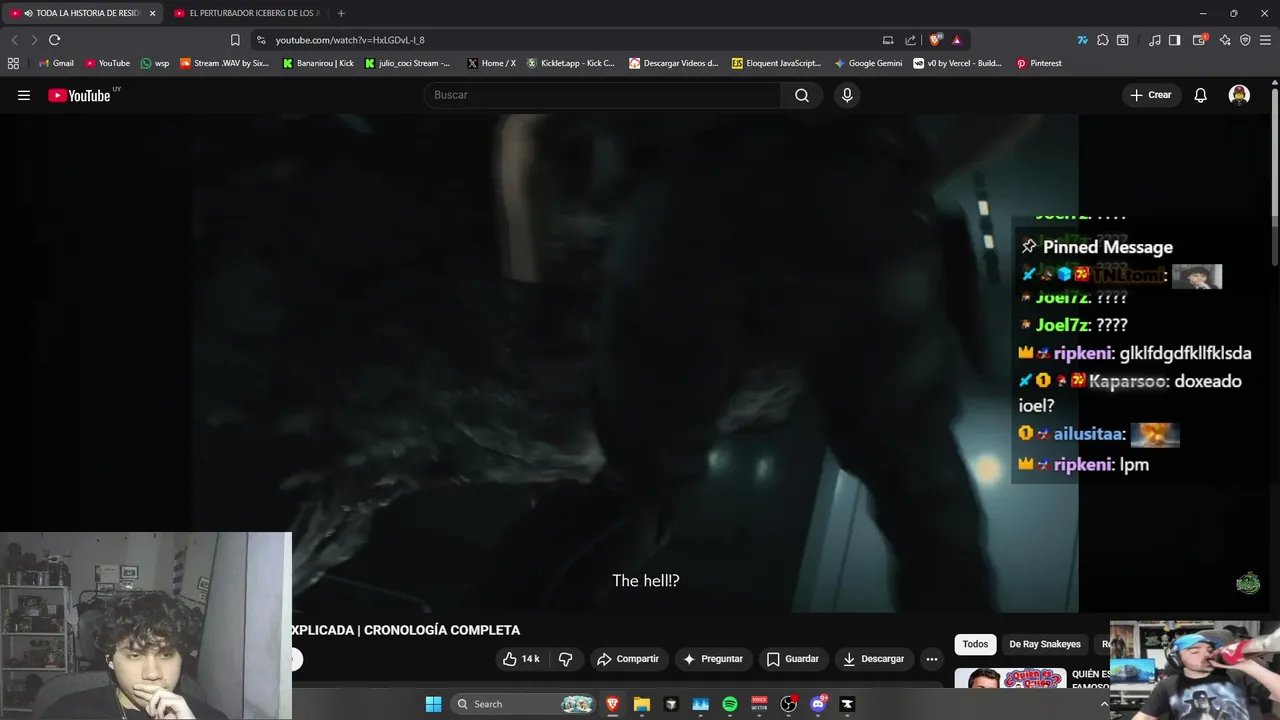Click the Windows Start button
Image resolution: width=1280 pixels, height=720 pixels.
point(433,704)
